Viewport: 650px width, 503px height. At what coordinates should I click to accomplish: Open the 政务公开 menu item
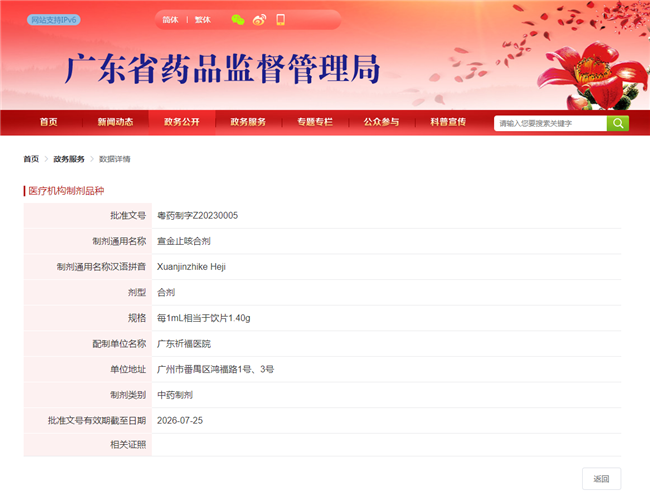click(x=182, y=122)
